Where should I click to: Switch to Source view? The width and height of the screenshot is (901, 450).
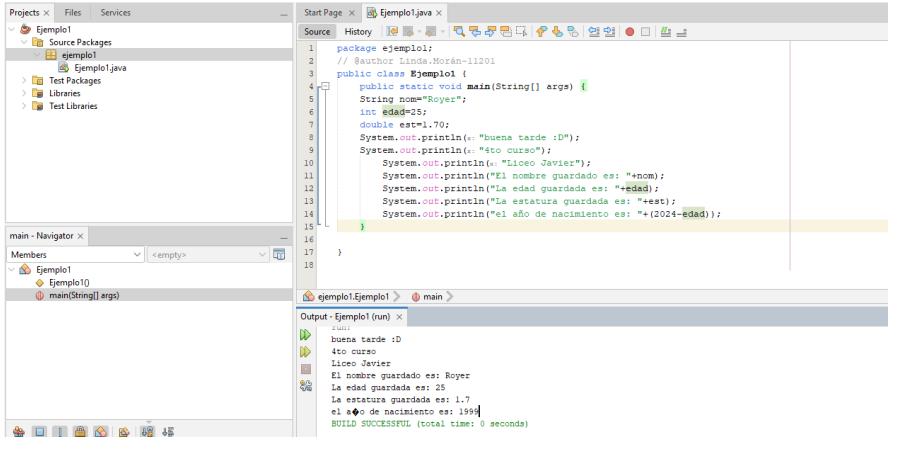tap(317, 32)
